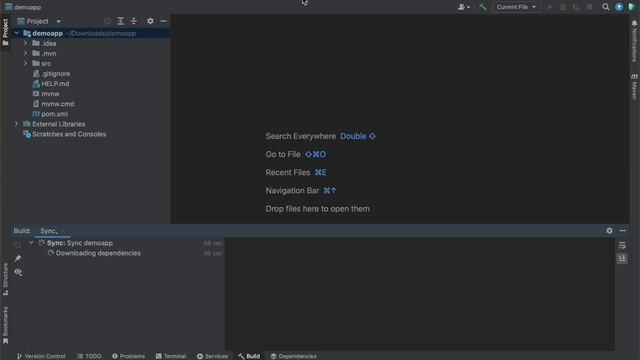Hide the Build tool window
This screenshot has width=640, height=360.
click(x=622, y=231)
